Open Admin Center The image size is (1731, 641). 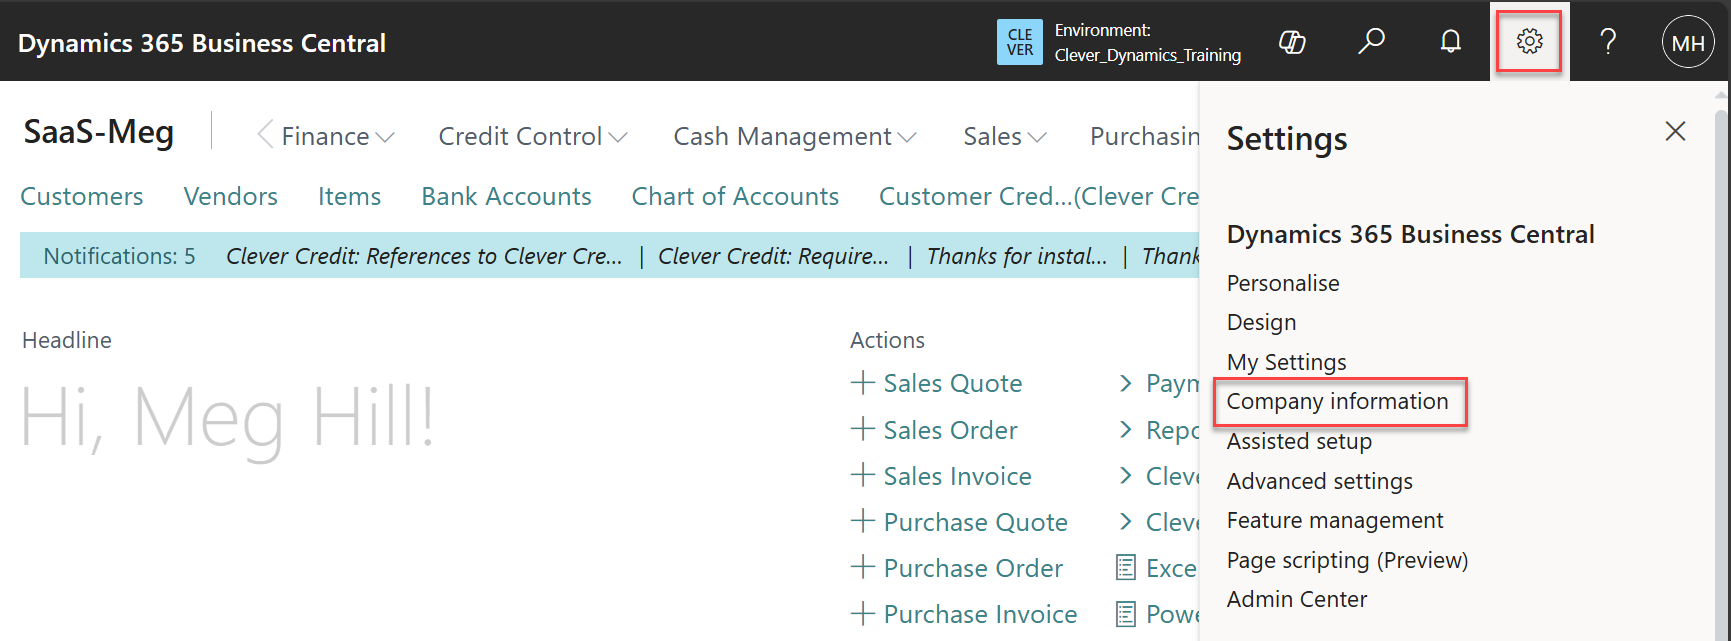[1297, 599]
